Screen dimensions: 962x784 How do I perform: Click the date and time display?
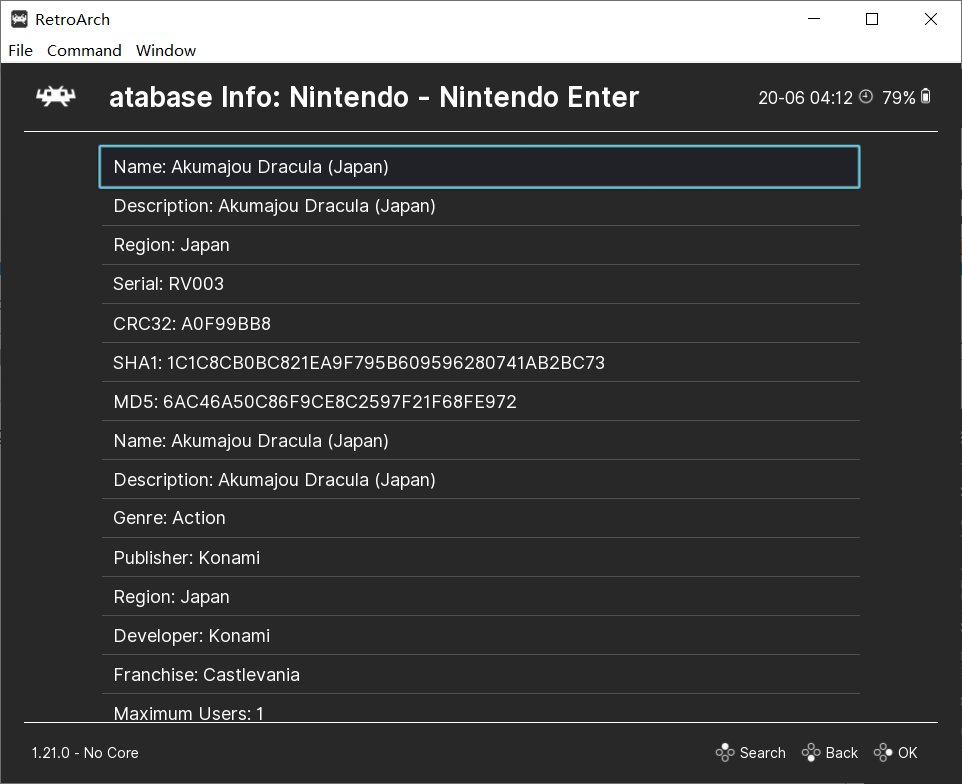[806, 98]
